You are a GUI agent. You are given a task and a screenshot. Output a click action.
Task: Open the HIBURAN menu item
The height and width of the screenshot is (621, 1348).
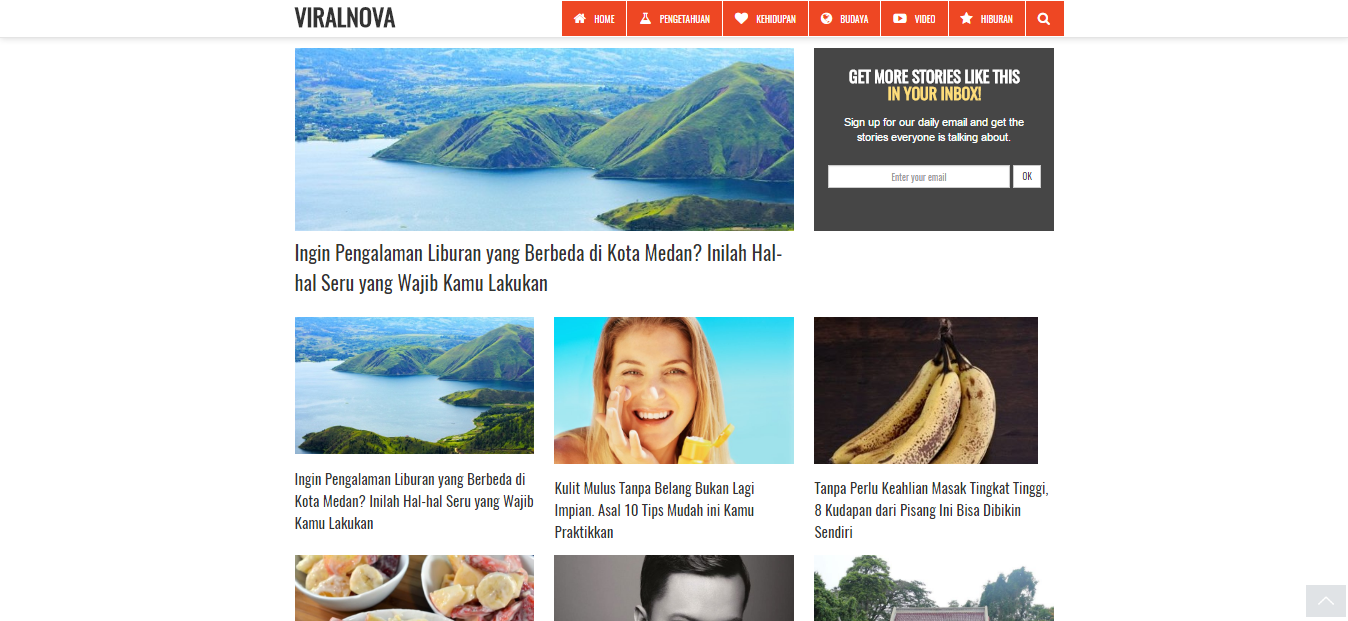pyautogui.click(x=987, y=18)
